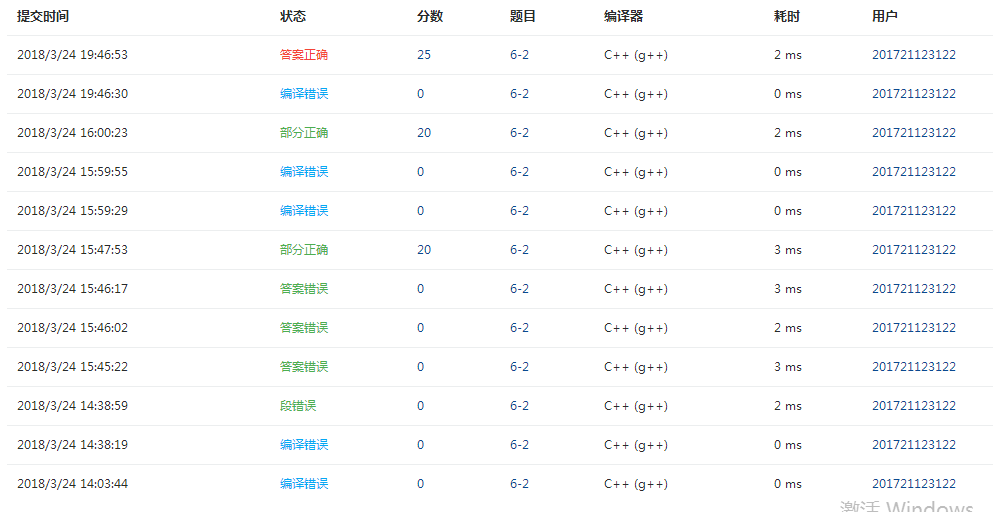Open 答案错误 status for 15:45:22 submission
The width and height of the screenshot is (993, 512).
click(304, 367)
